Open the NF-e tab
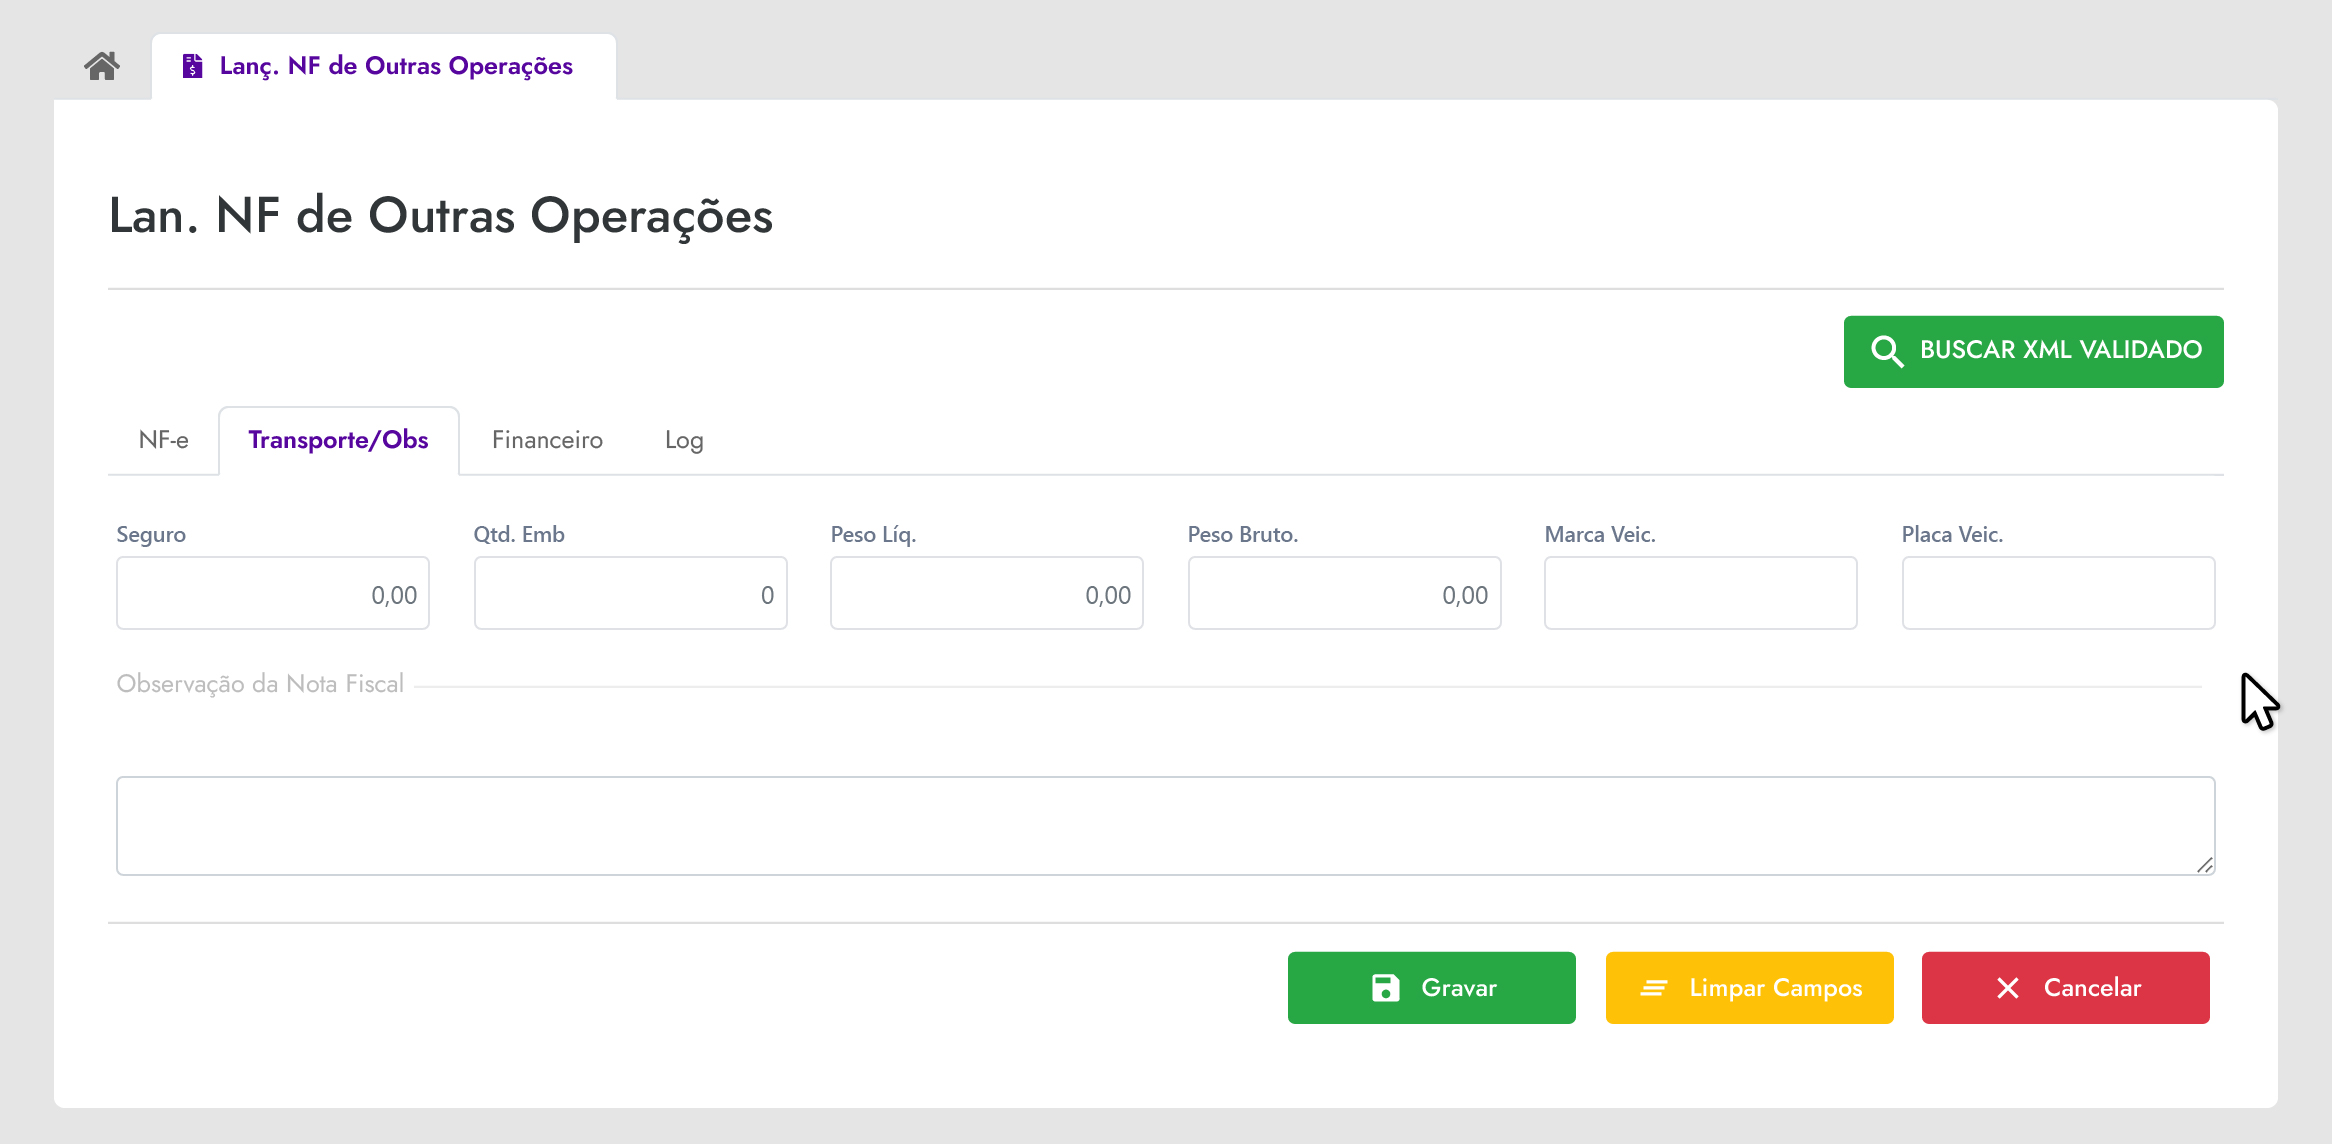2332x1144 pixels. (x=163, y=440)
